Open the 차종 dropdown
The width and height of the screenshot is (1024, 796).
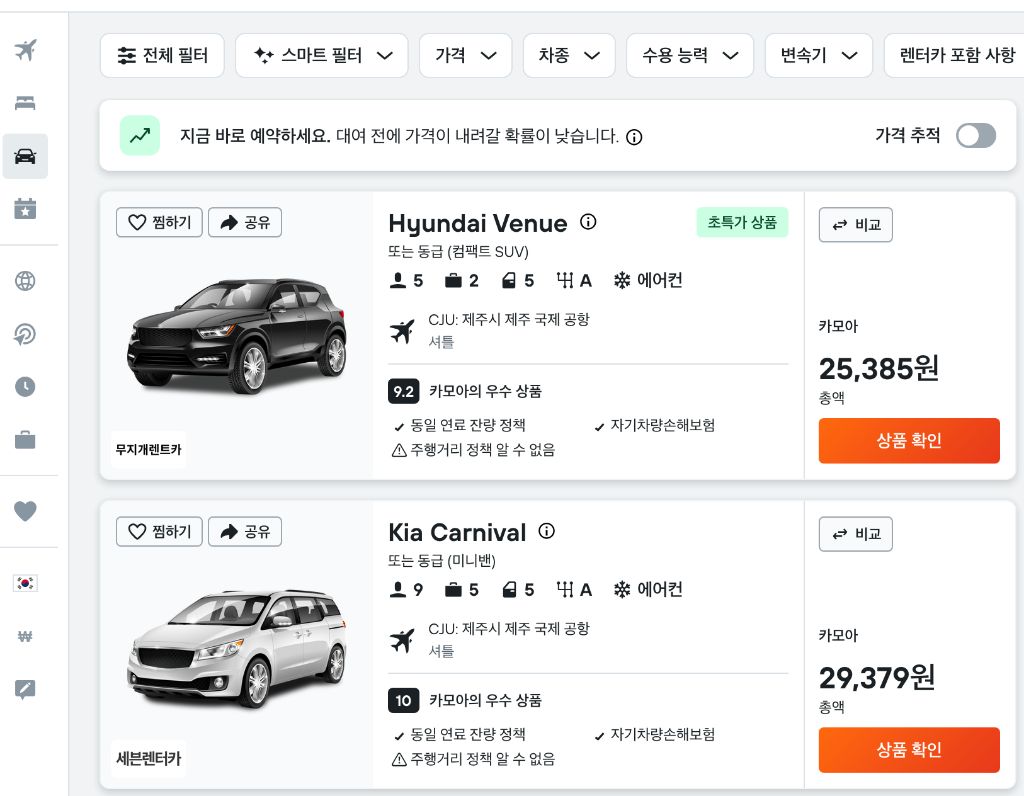click(568, 56)
